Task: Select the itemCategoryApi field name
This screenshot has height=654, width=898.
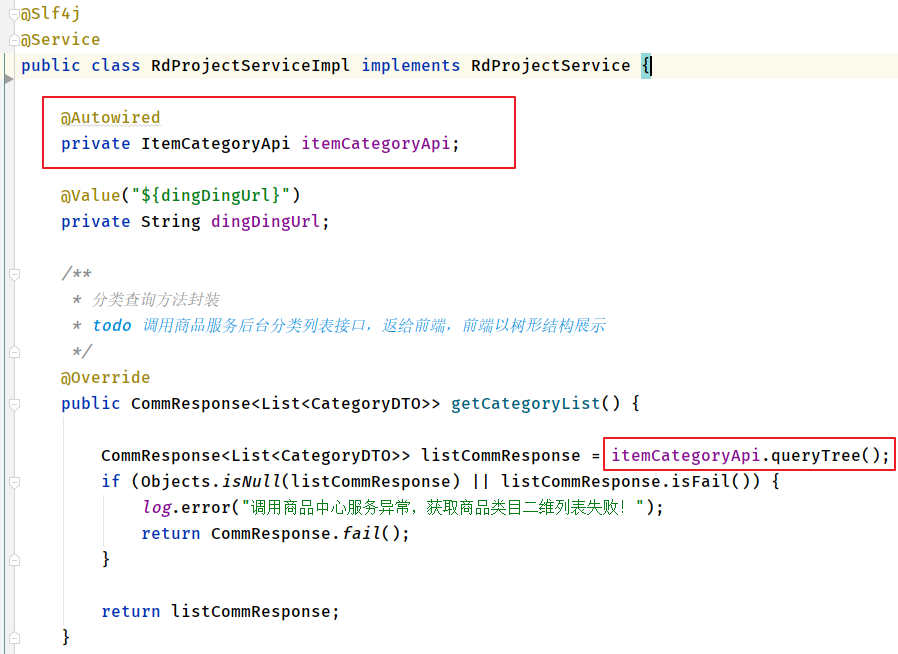Action: coord(375,143)
